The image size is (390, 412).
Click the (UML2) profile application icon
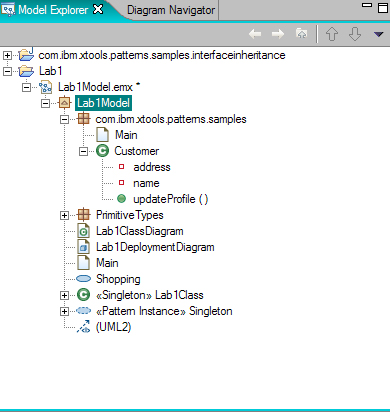(84, 327)
